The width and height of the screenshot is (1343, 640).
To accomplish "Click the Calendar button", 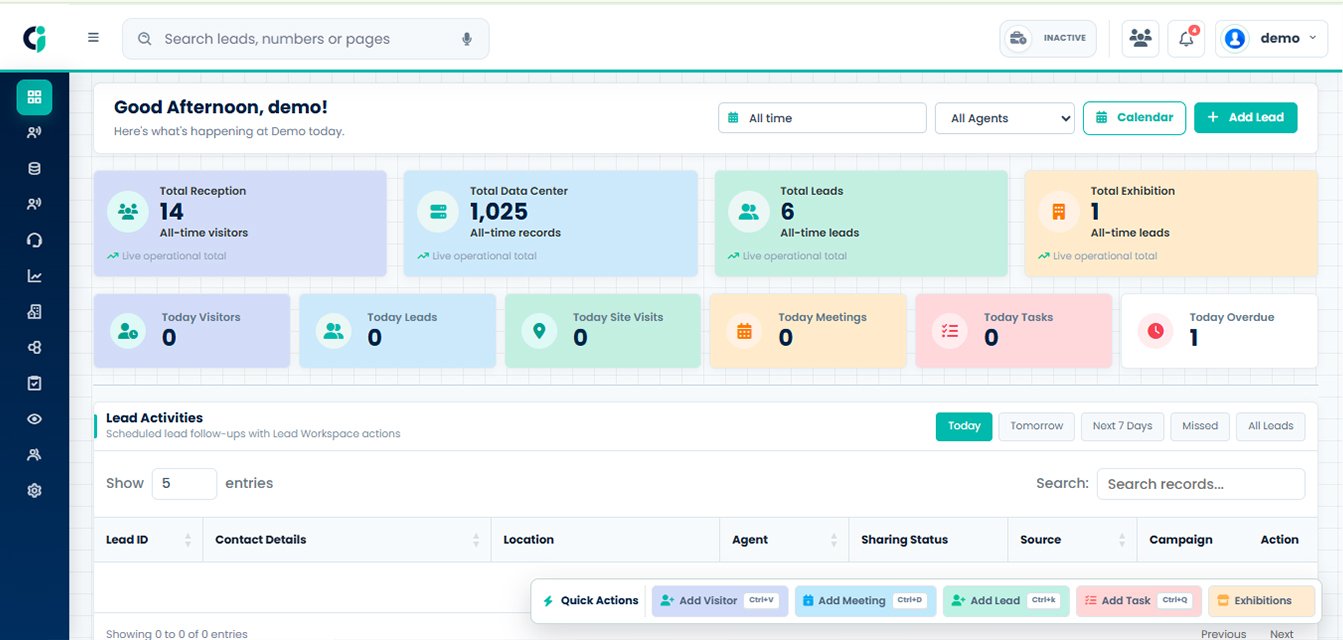I will click(x=1134, y=118).
